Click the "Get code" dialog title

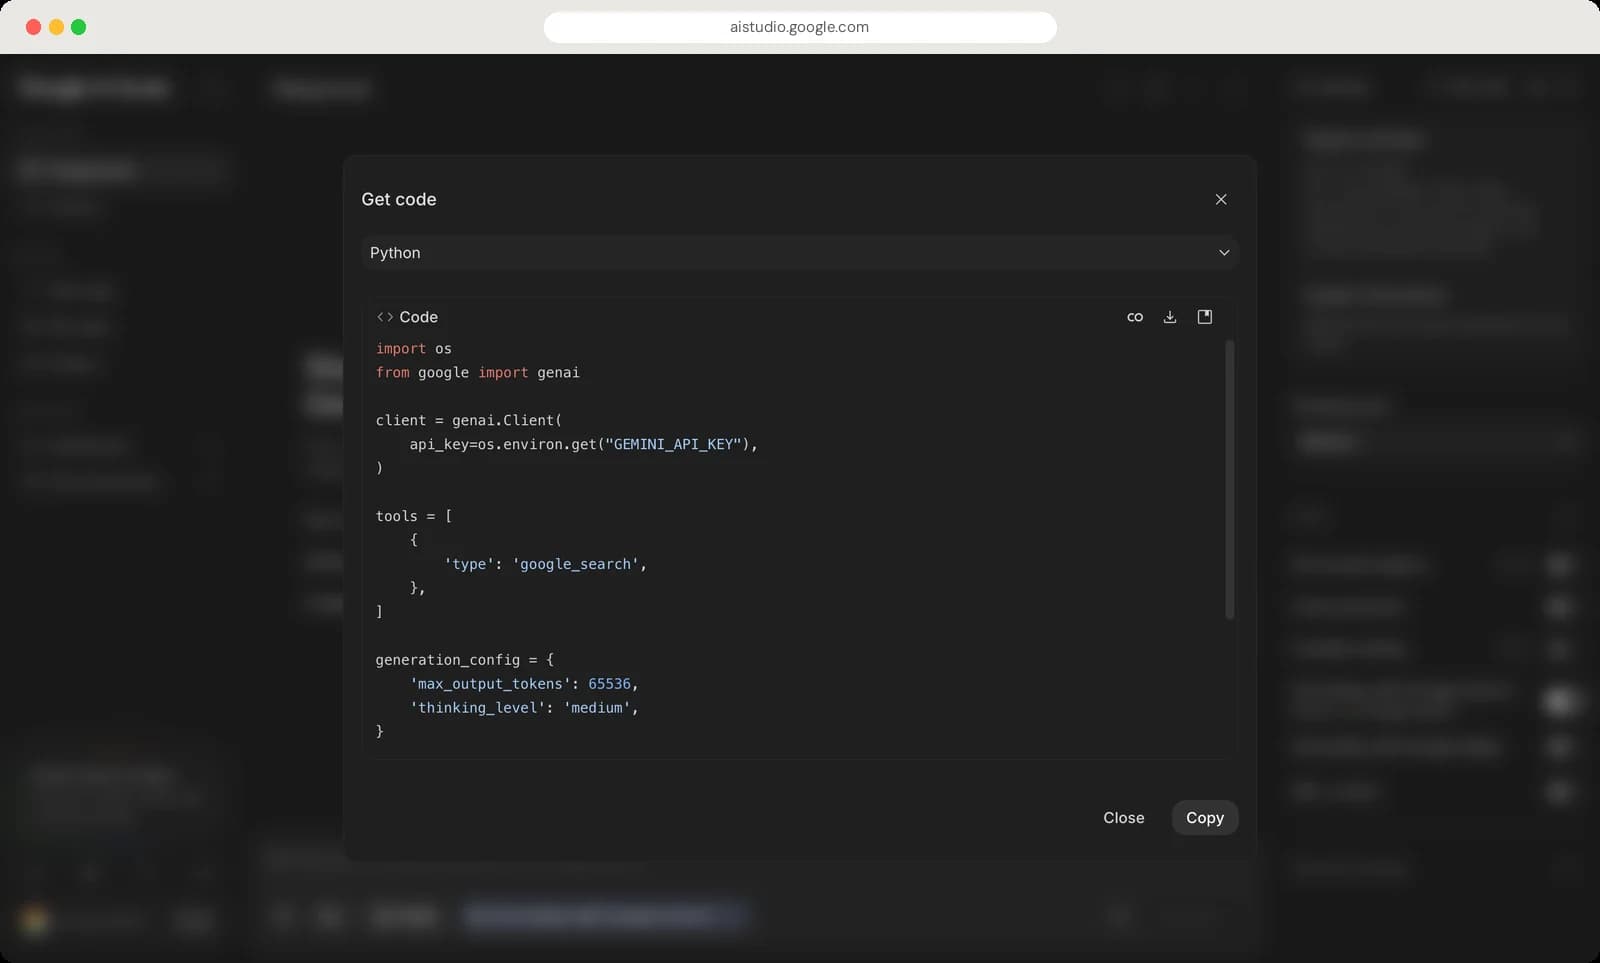click(x=399, y=199)
